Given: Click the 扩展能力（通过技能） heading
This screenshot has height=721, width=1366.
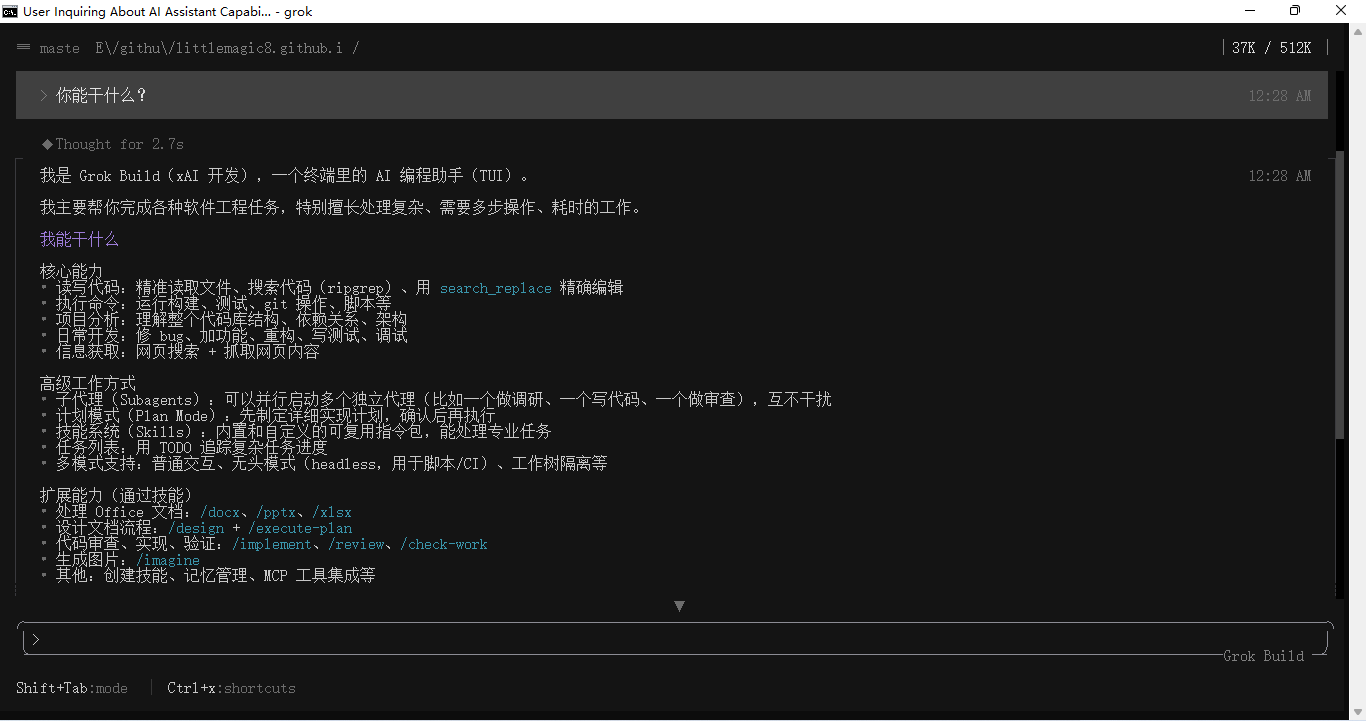Looking at the screenshot, I should [x=116, y=495].
